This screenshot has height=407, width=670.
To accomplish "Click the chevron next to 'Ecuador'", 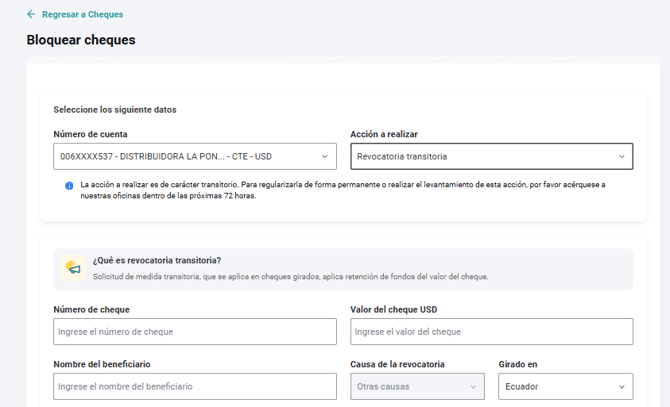I will [x=621, y=386].
